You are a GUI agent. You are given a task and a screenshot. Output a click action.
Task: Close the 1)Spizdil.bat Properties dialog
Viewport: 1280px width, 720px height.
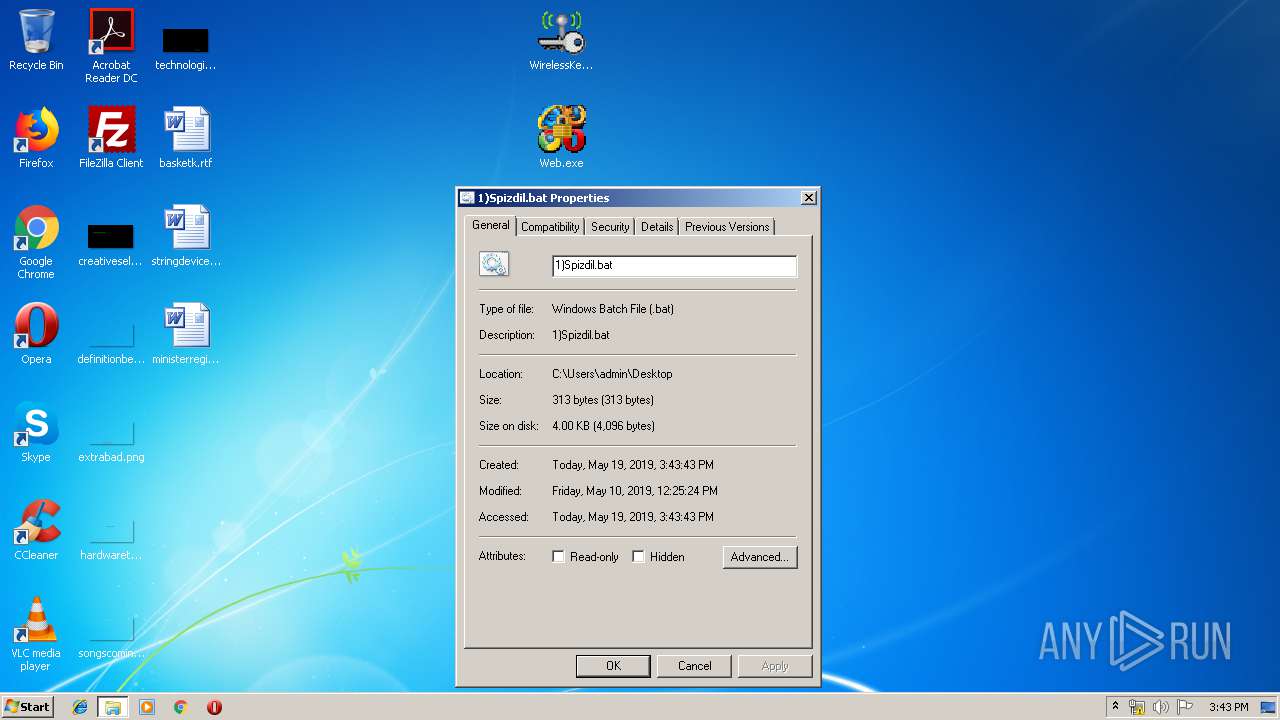(808, 198)
